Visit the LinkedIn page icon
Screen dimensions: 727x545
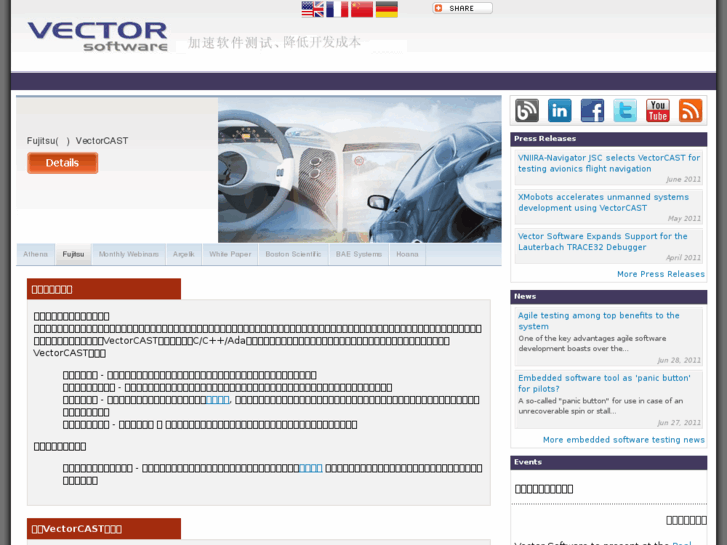(560, 111)
